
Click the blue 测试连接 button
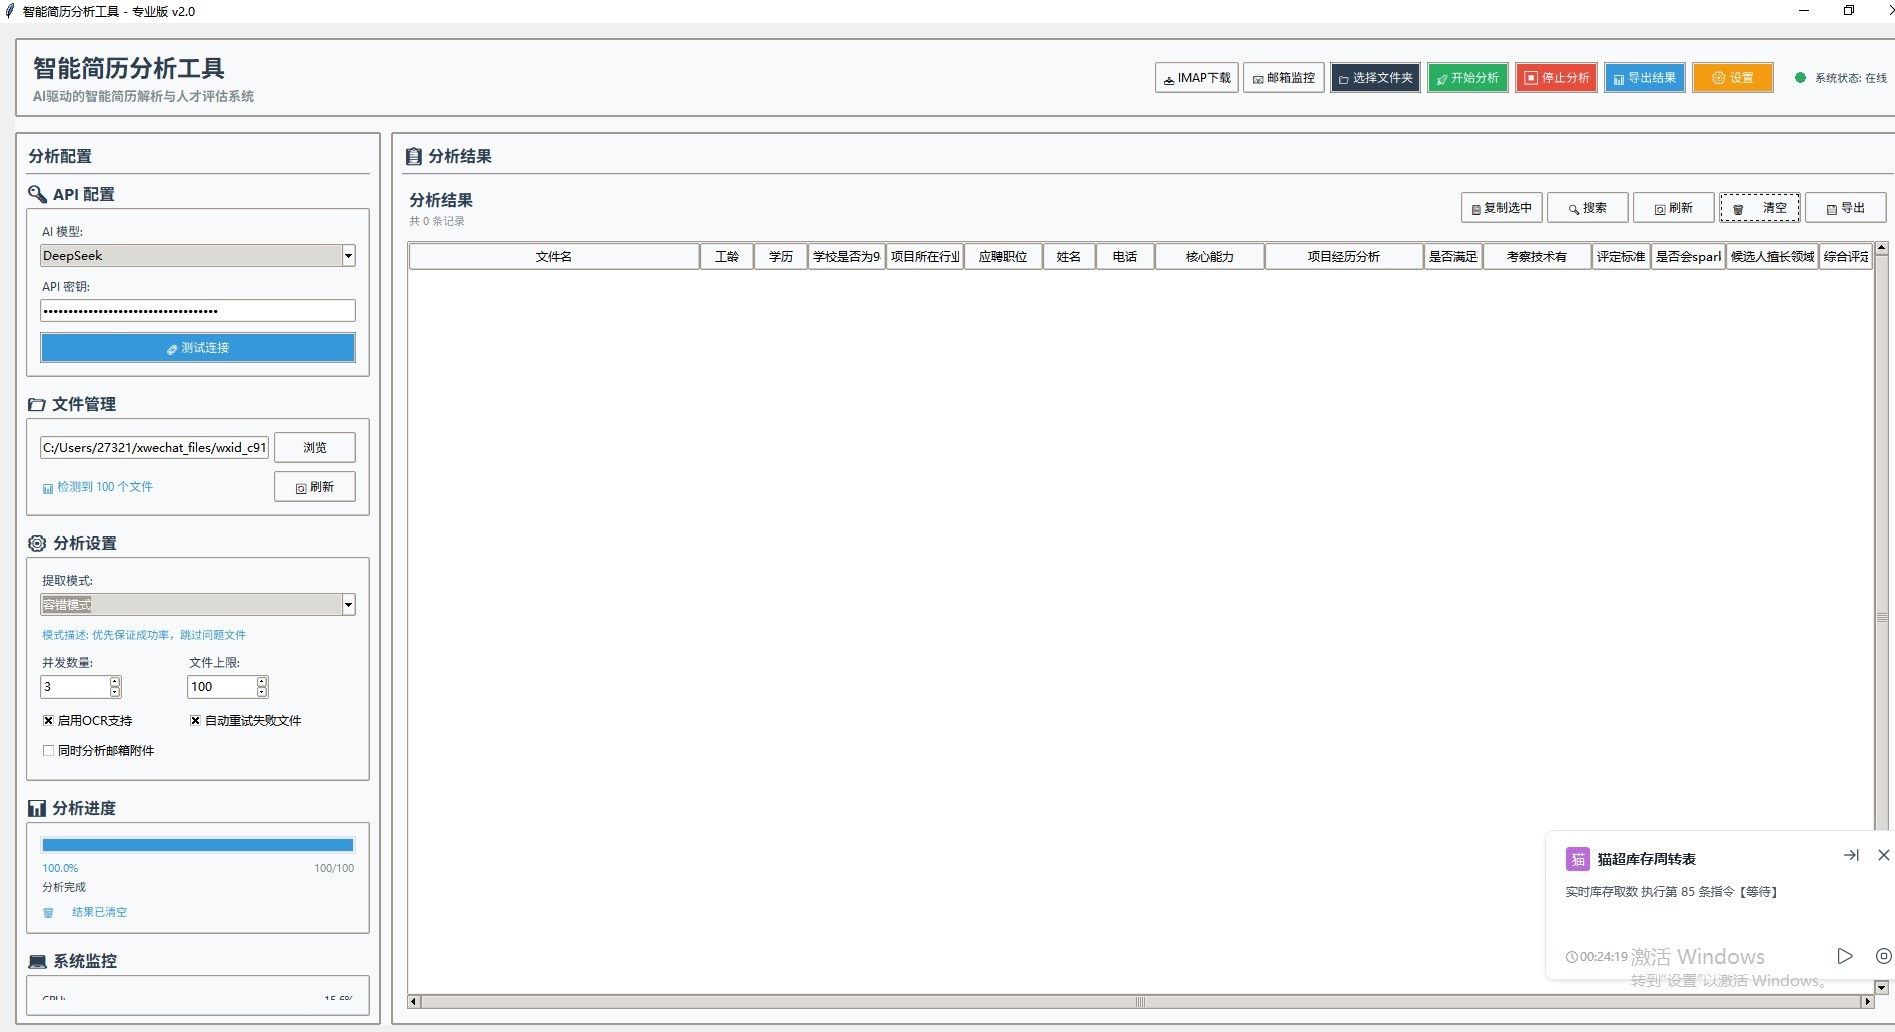point(198,348)
